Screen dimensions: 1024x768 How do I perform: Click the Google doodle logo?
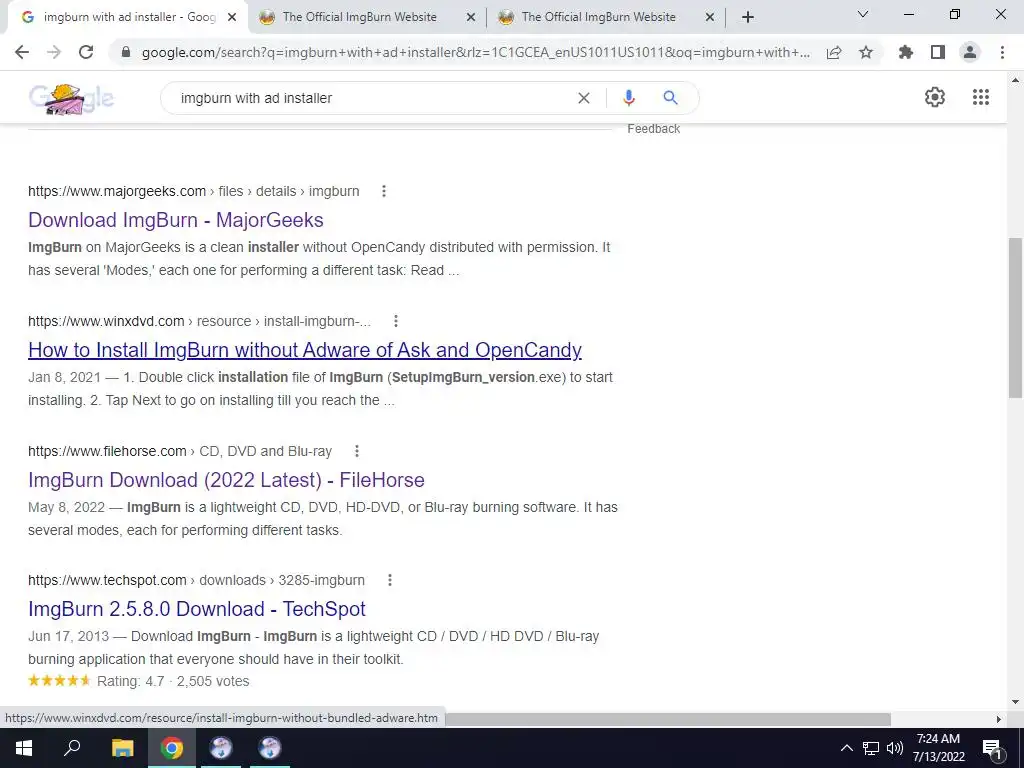[71, 99]
